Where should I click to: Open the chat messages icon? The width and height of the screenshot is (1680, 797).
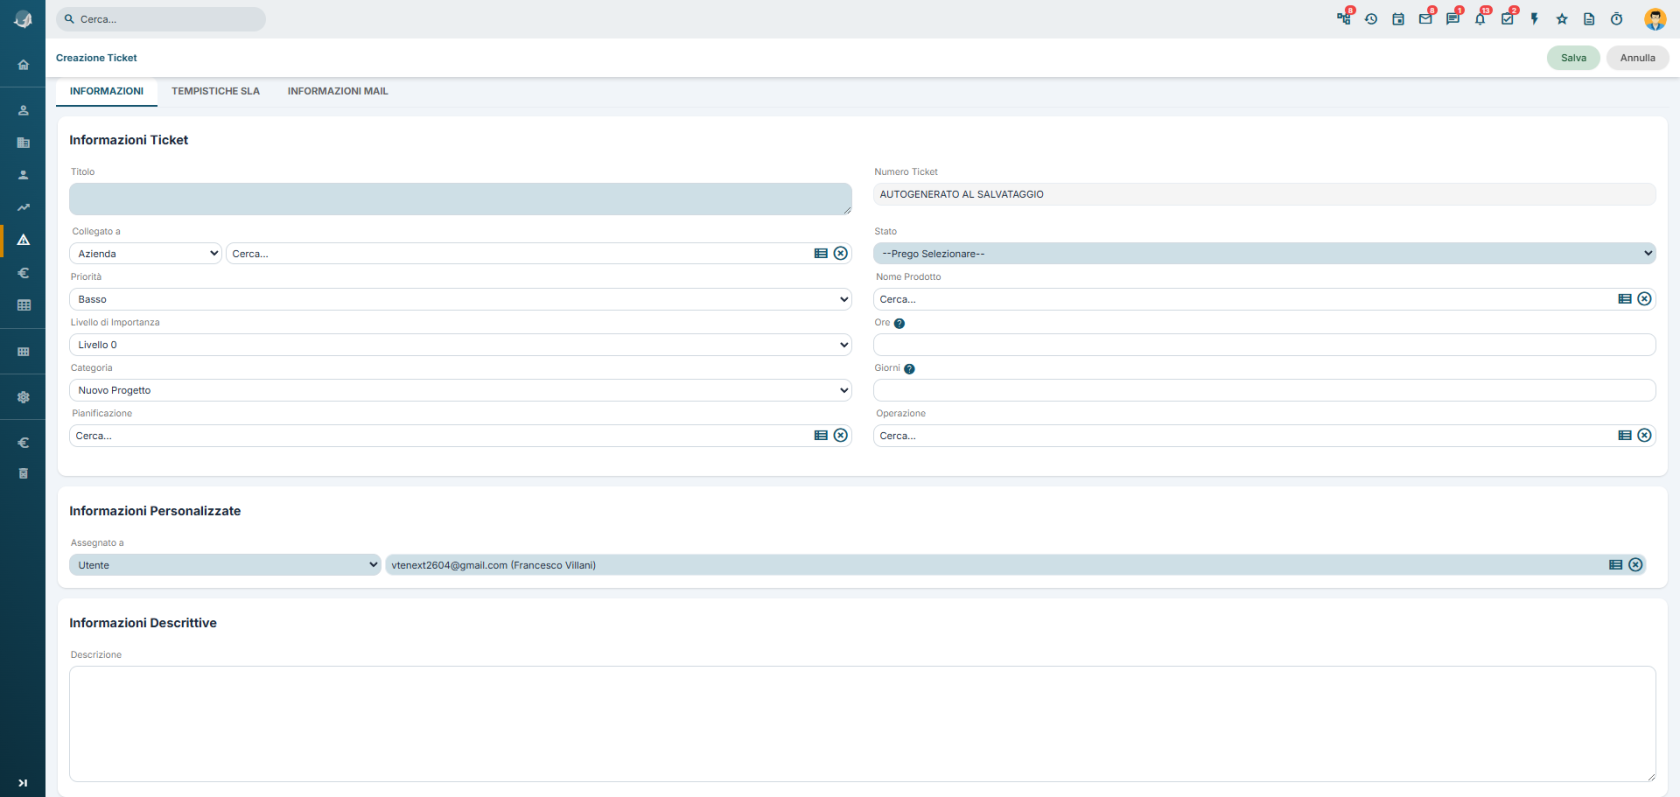pos(1452,19)
